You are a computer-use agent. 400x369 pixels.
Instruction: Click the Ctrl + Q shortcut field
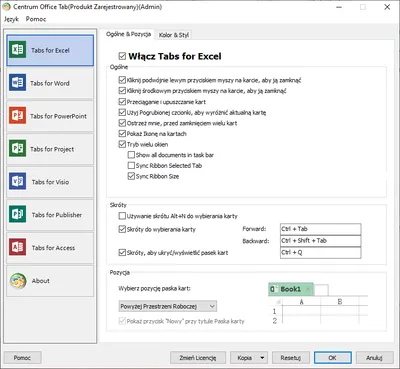click(x=321, y=253)
